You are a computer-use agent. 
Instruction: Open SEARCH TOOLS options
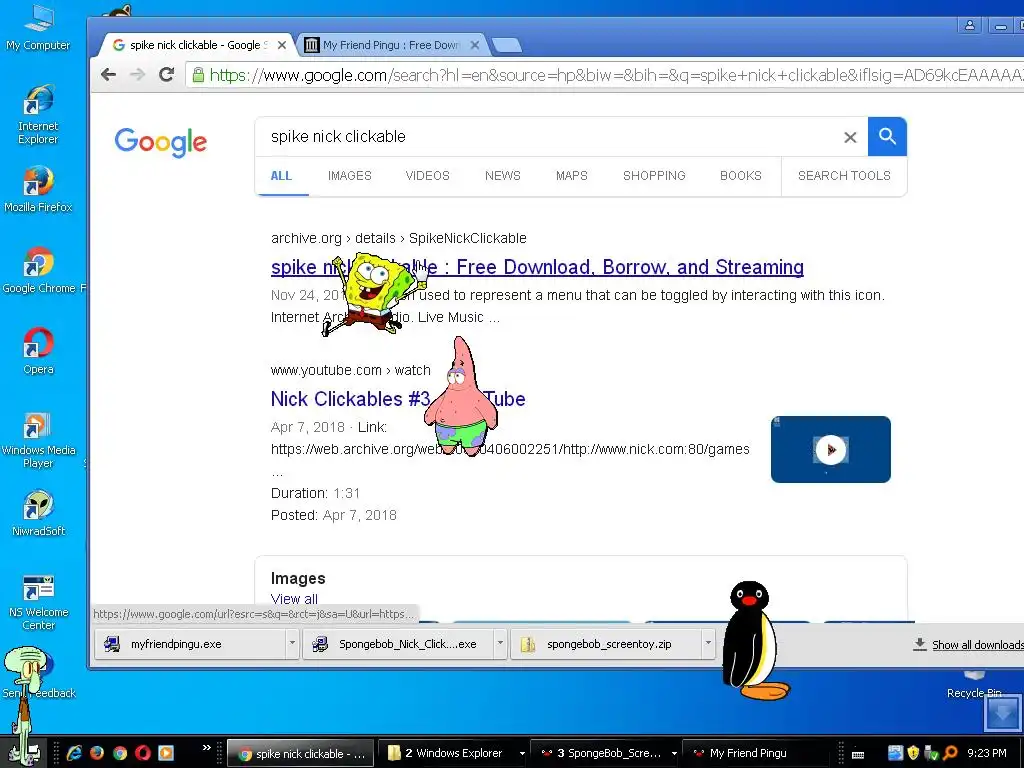point(844,176)
